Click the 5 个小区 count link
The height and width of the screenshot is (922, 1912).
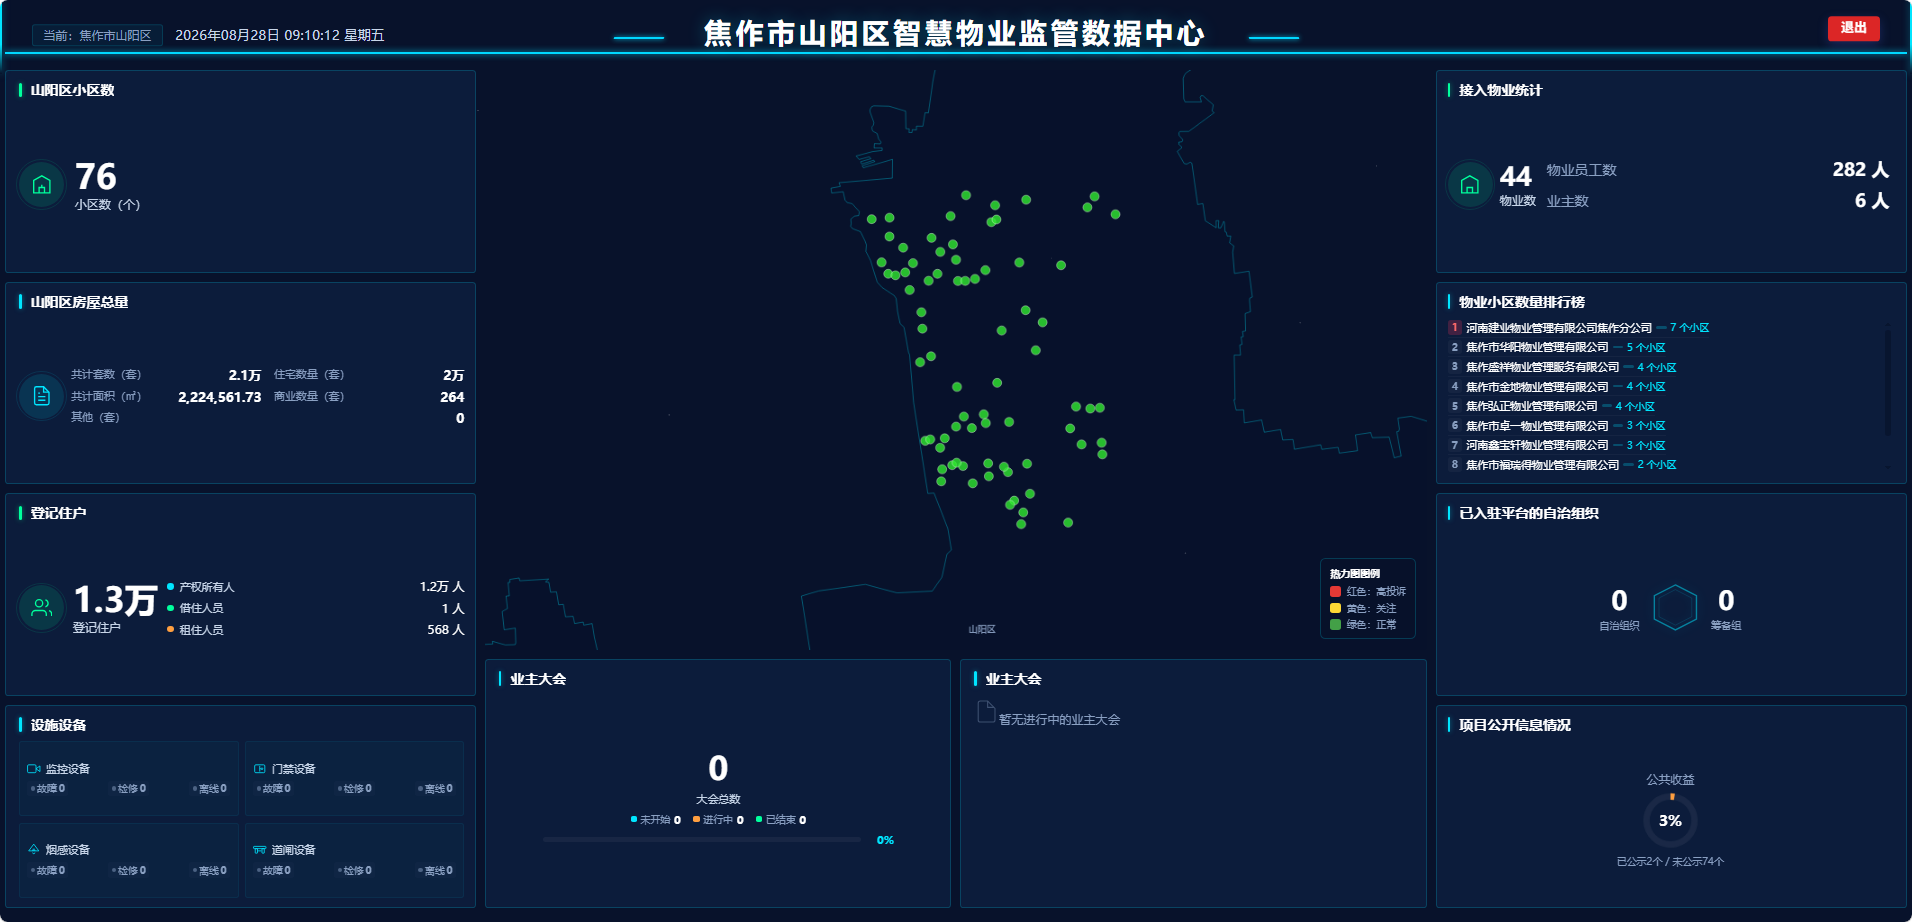(1646, 348)
